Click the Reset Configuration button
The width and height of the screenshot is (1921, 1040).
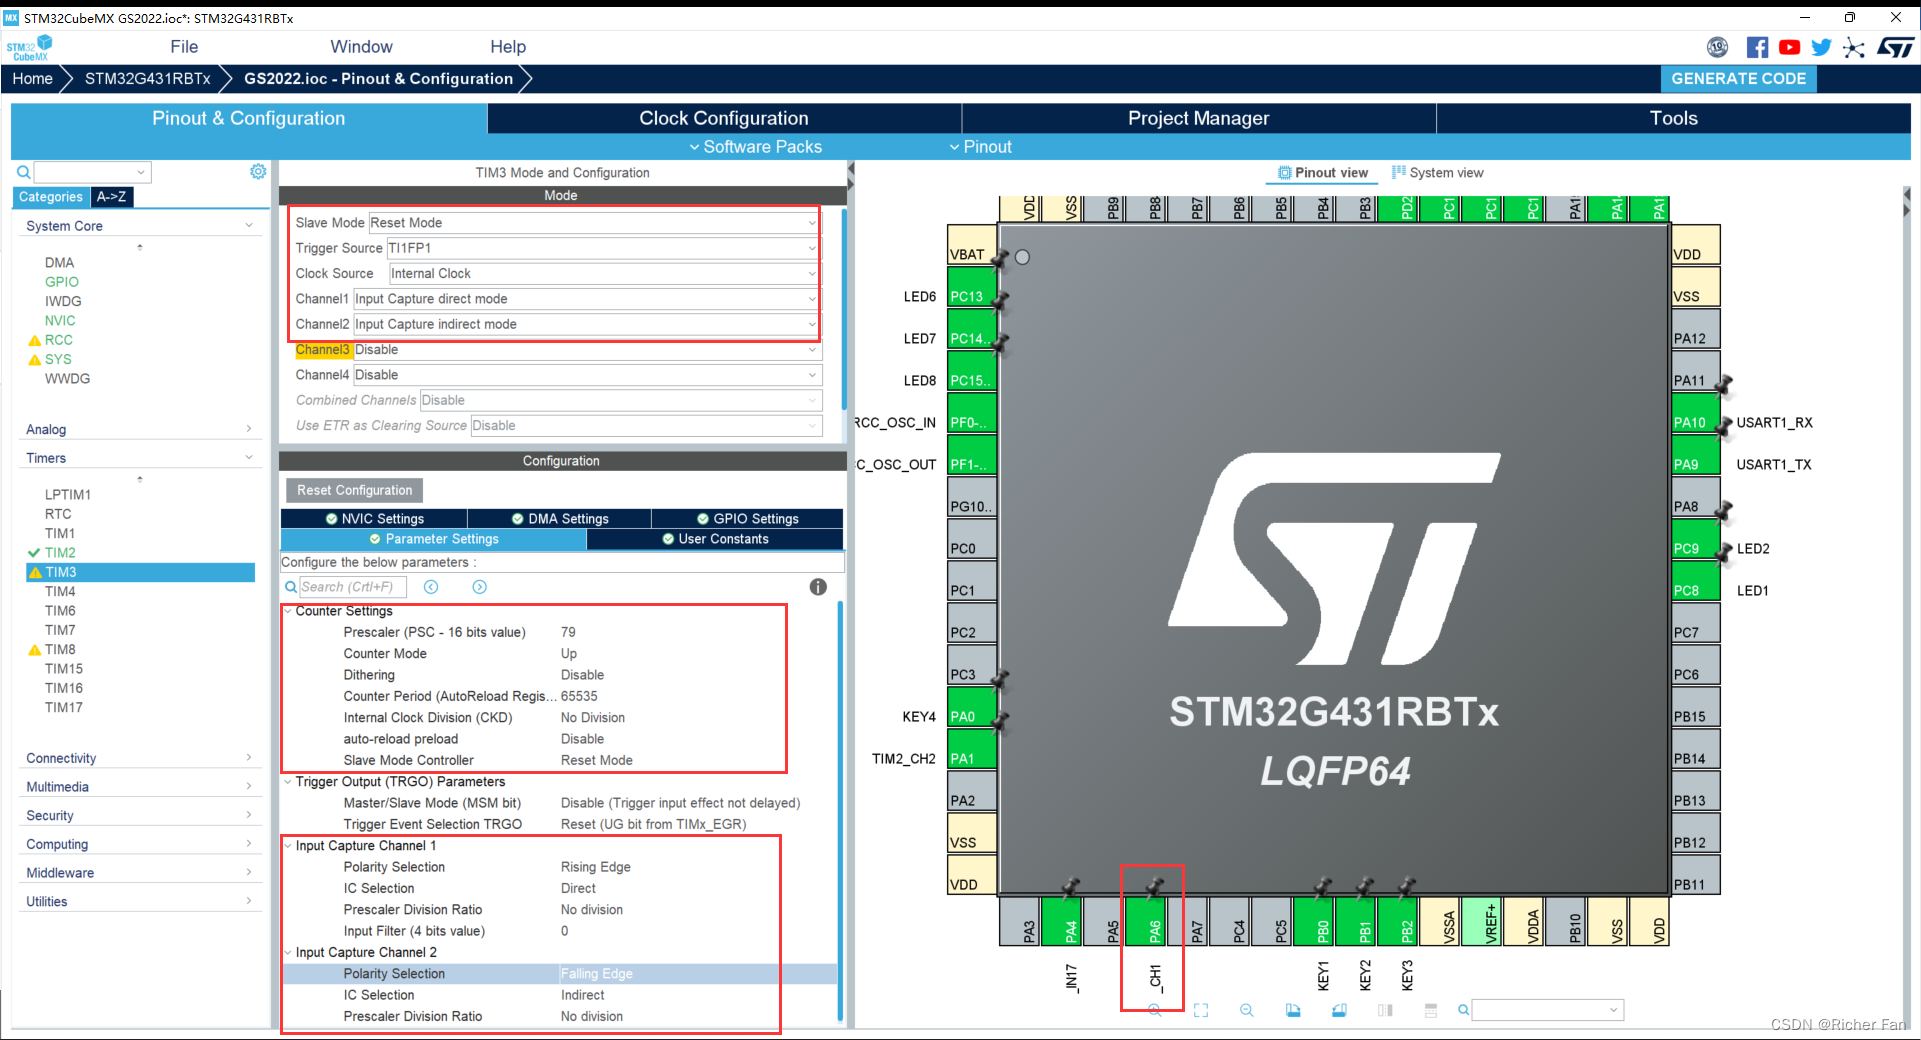coord(353,490)
